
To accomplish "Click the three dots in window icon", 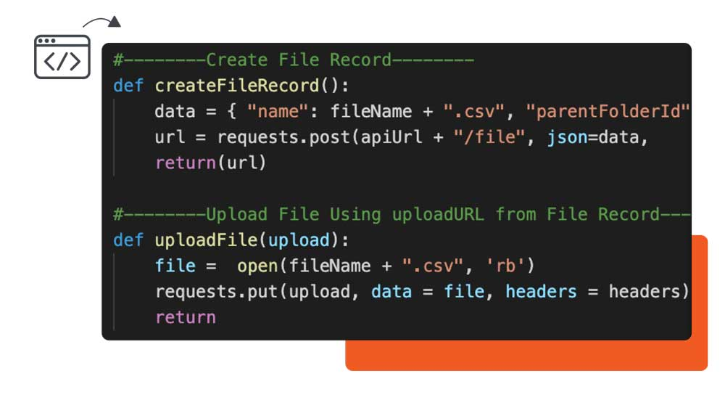I will 47,41.
